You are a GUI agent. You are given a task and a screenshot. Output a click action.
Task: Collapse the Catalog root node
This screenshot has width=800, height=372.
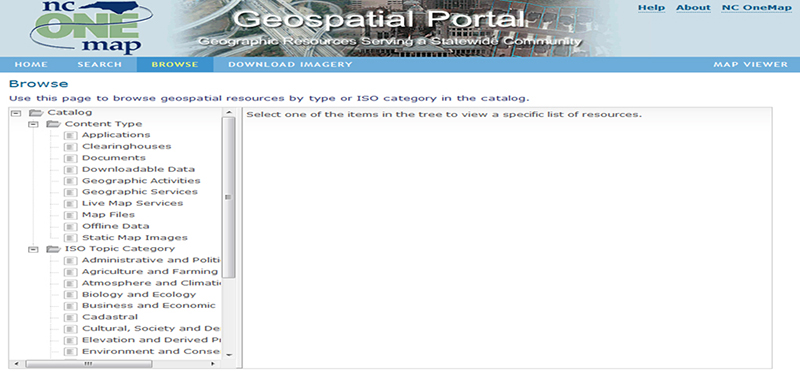[x=16, y=113]
